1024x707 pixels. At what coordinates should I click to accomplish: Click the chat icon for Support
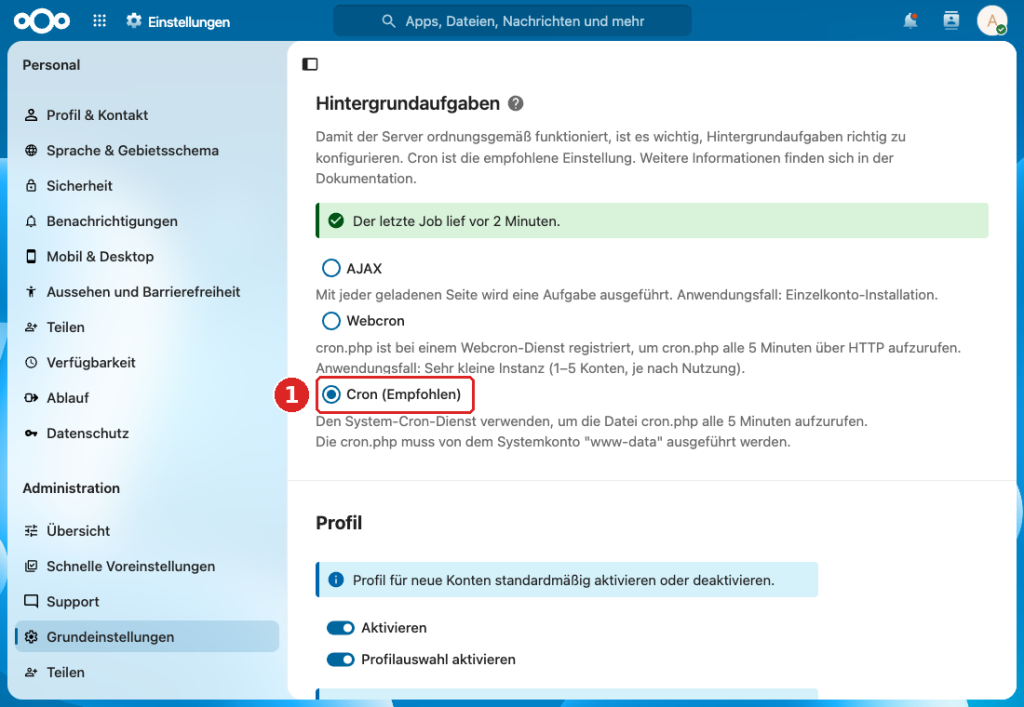click(31, 601)
